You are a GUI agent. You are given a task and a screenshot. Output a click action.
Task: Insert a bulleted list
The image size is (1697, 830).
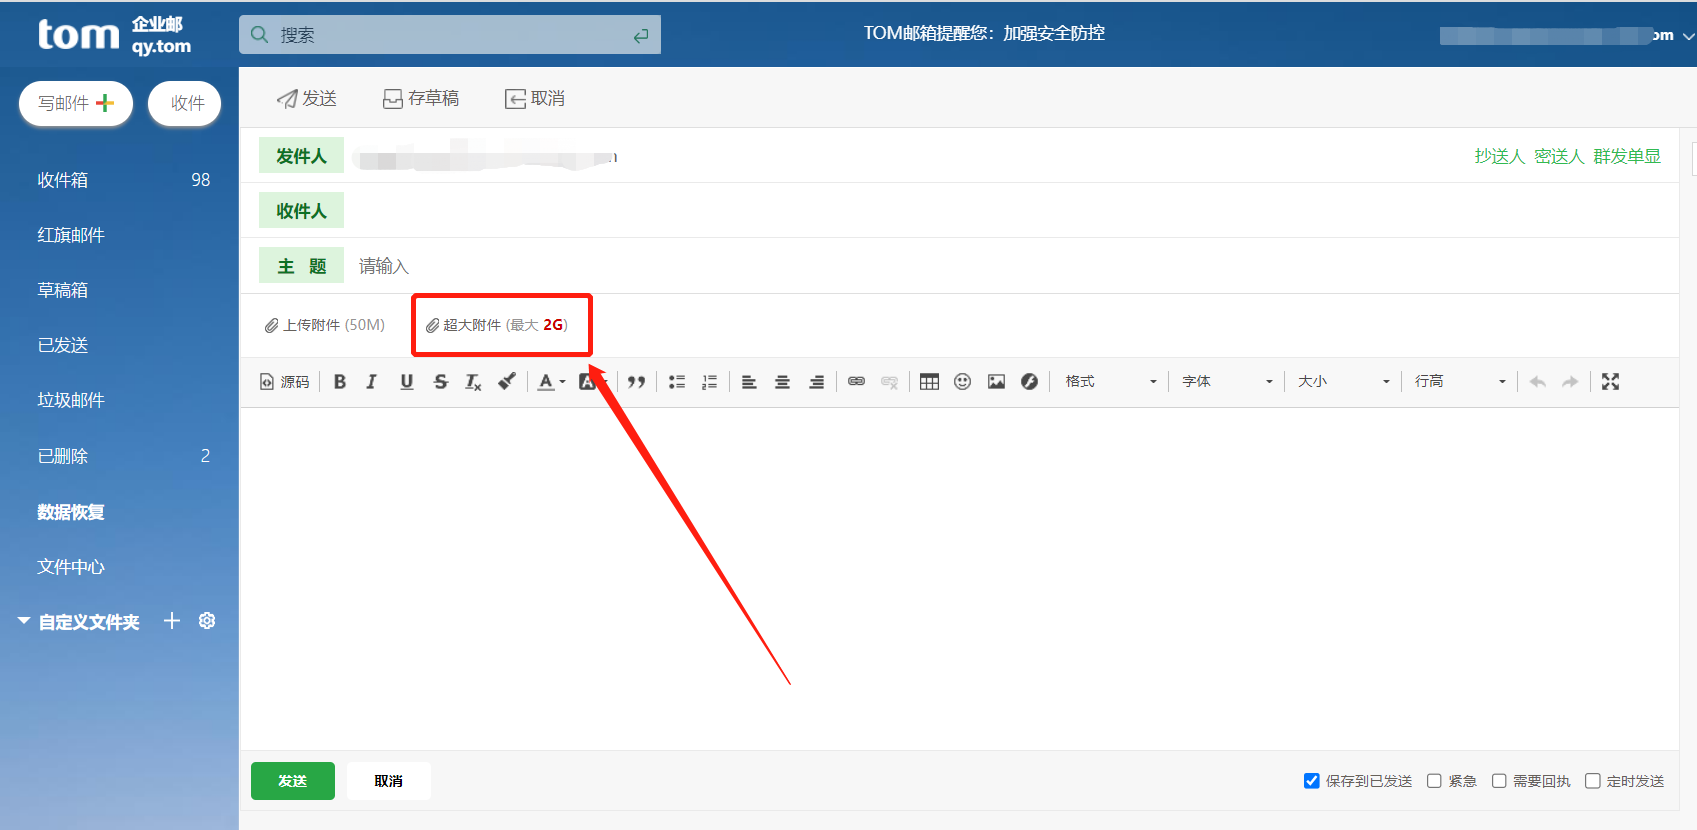tap(677, 381)
